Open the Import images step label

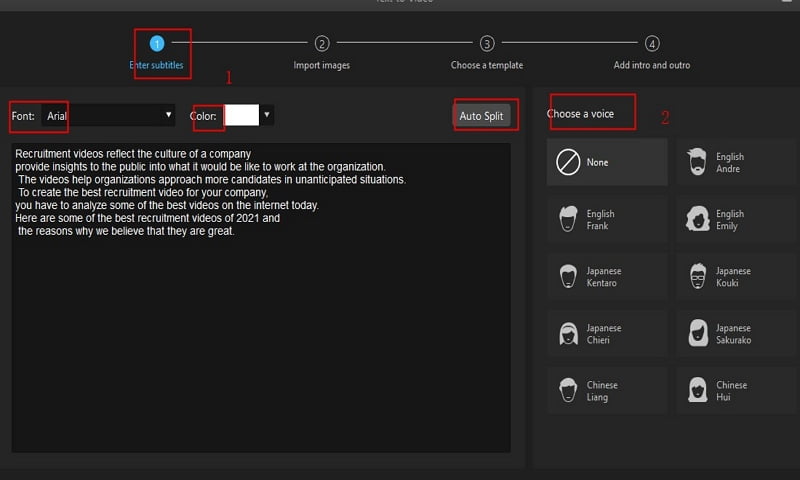(x=321, y=65)
